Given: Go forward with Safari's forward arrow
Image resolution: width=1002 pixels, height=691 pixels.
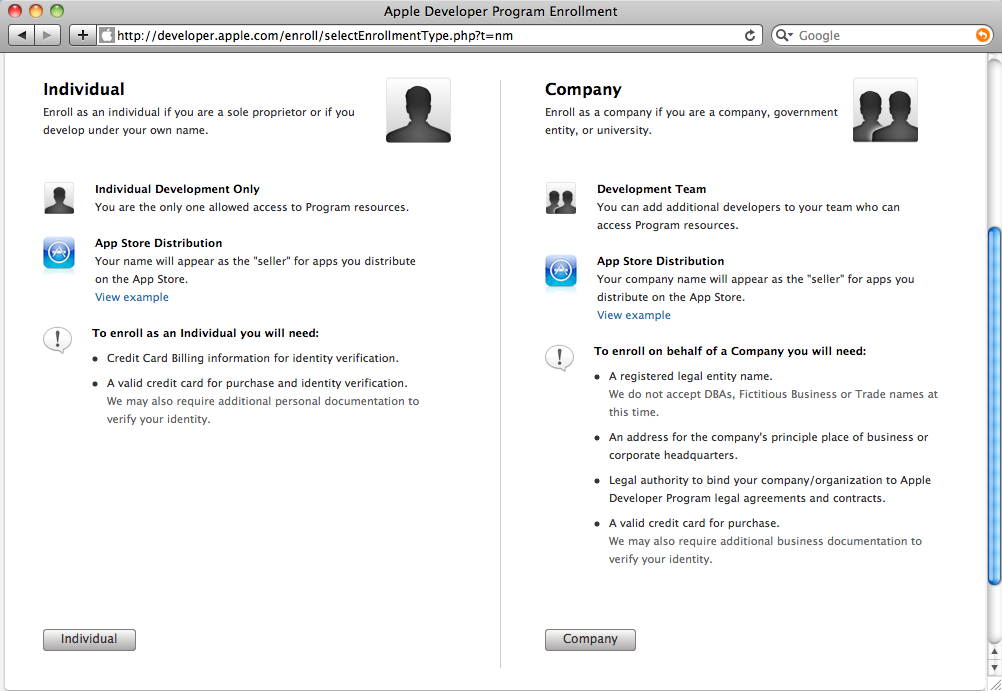Looking at the screenshot, I should [48, 35].
